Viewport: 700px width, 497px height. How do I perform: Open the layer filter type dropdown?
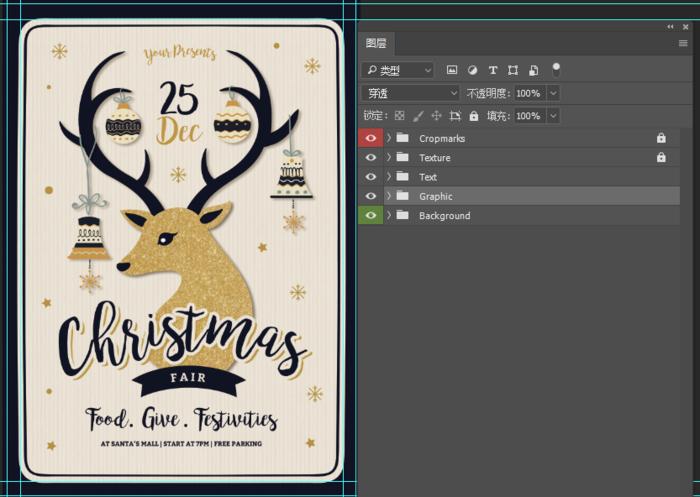click(397, 70)
